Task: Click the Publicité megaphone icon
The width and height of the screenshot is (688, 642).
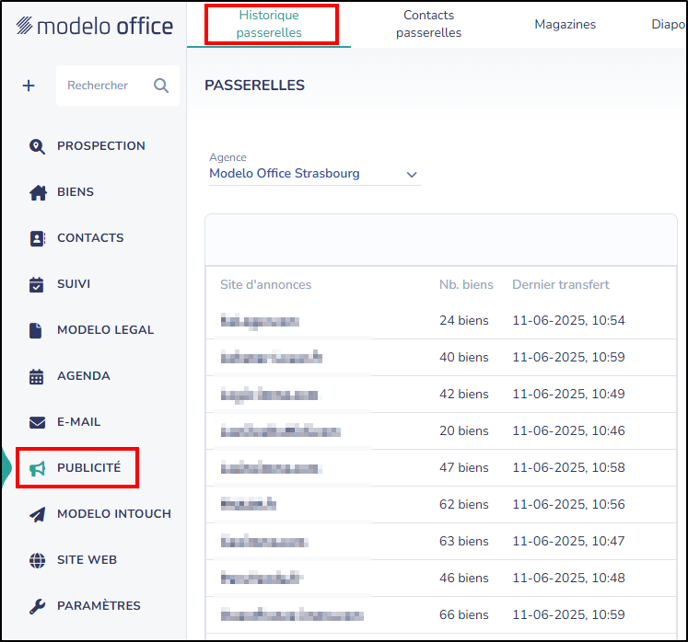Action: click(x=37, y=468)
